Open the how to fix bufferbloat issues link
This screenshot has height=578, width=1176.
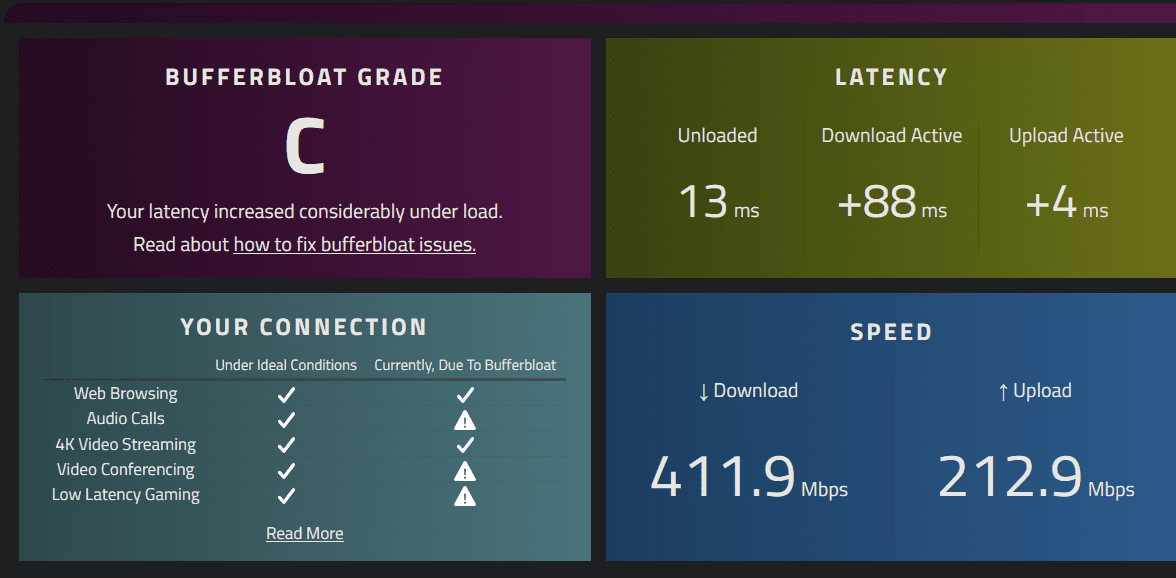coord(354,245)
